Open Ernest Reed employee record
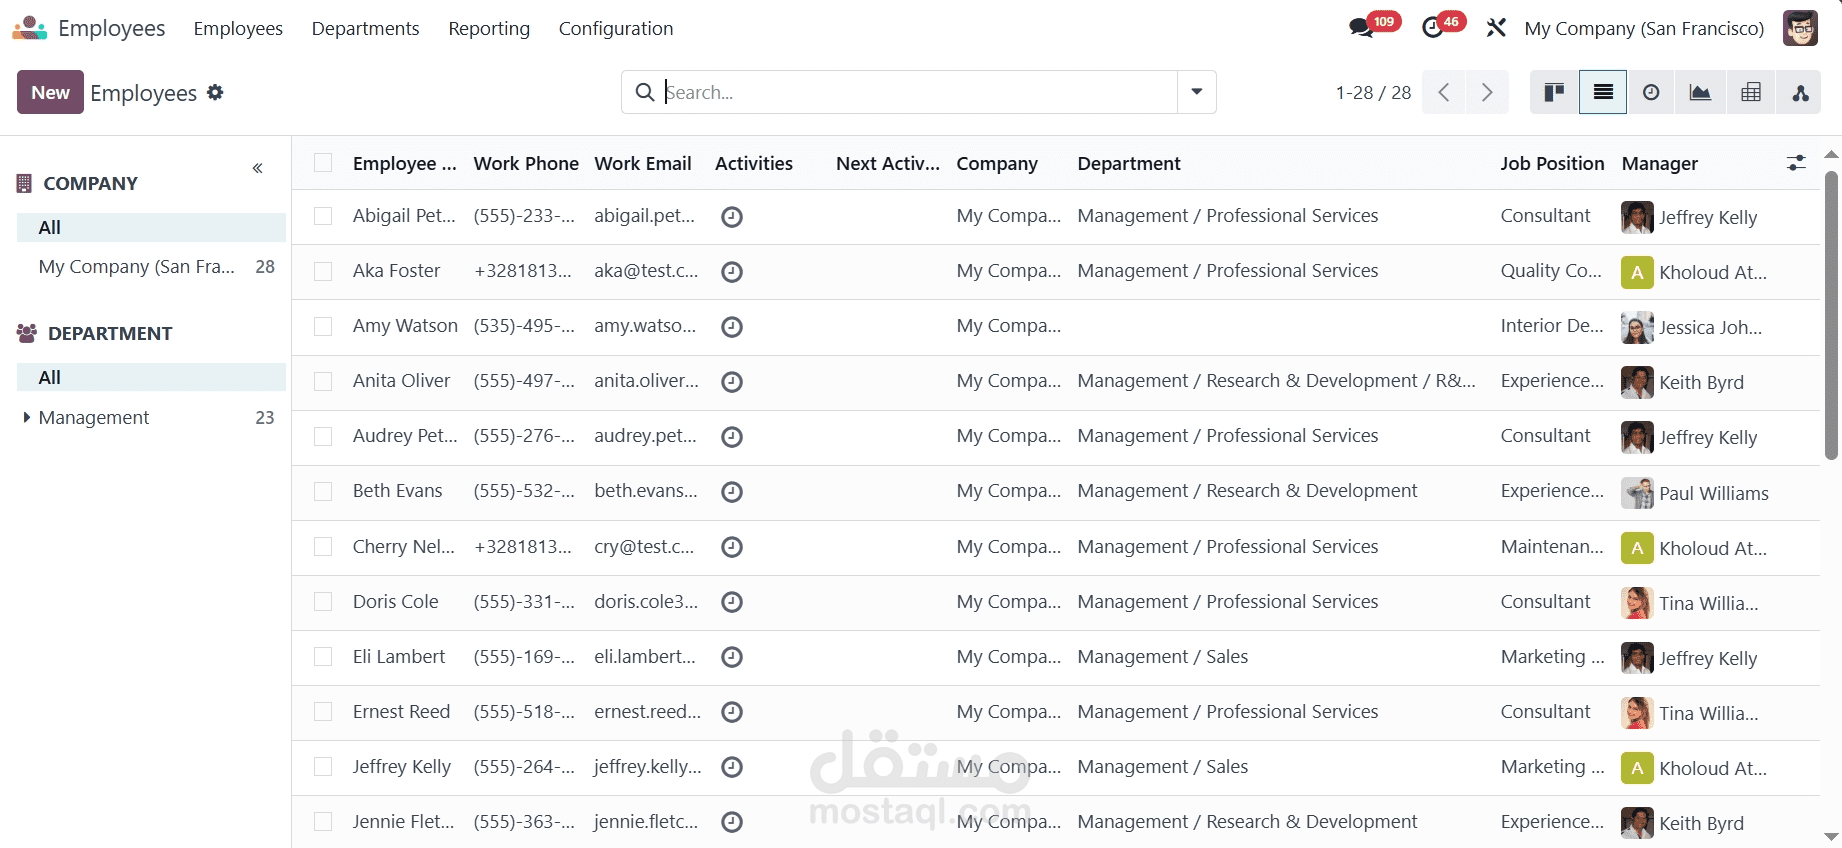Image resolution: width=1842 pixels, height=848 pixels. pyautogui.click(x=401, y=712)
